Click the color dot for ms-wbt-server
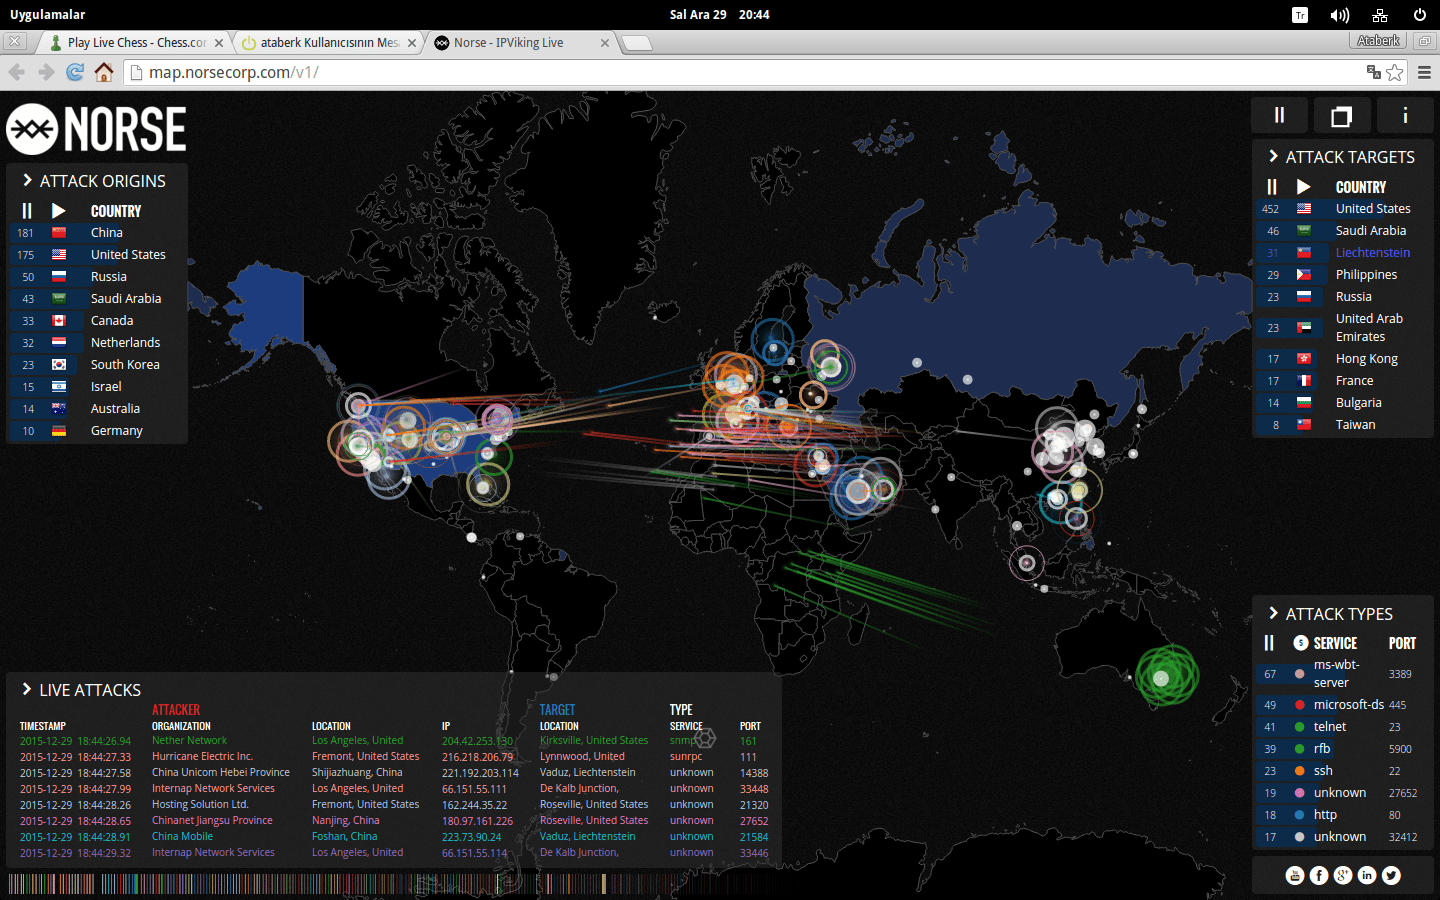Viewport: 1440px width, 900px height. coord(1299,674)
